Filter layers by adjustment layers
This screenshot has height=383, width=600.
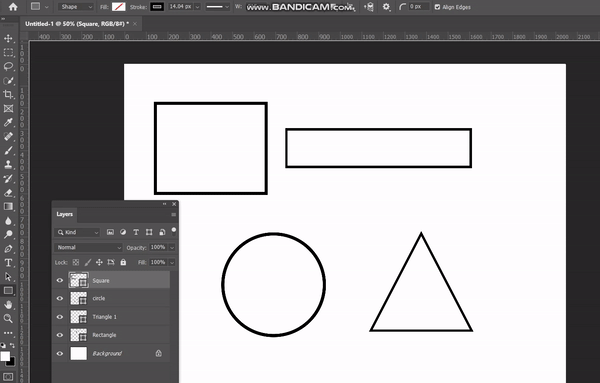coord(123,232)
